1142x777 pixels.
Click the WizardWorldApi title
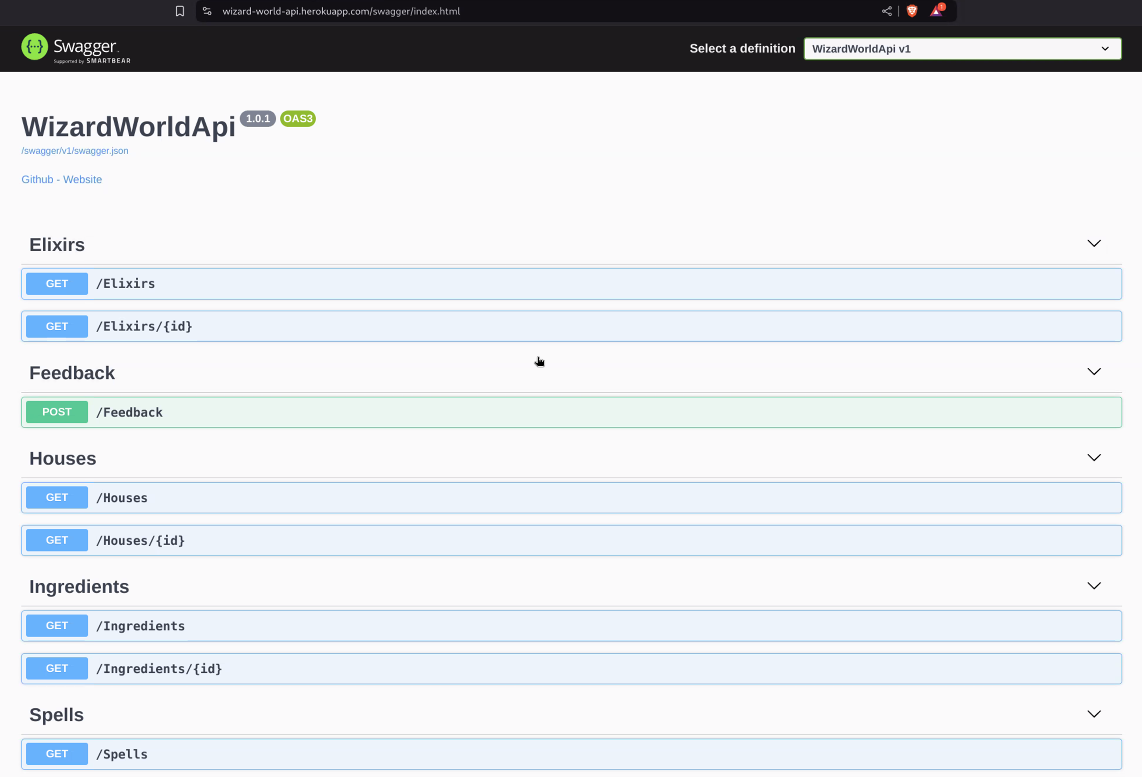[x=129, y=127]
